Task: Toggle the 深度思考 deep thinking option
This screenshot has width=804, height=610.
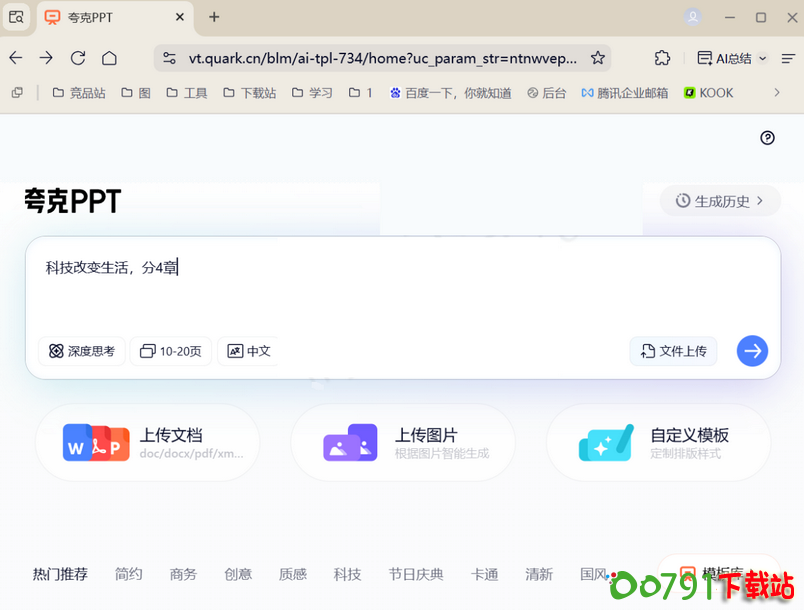Action: (x=82, y=351)
